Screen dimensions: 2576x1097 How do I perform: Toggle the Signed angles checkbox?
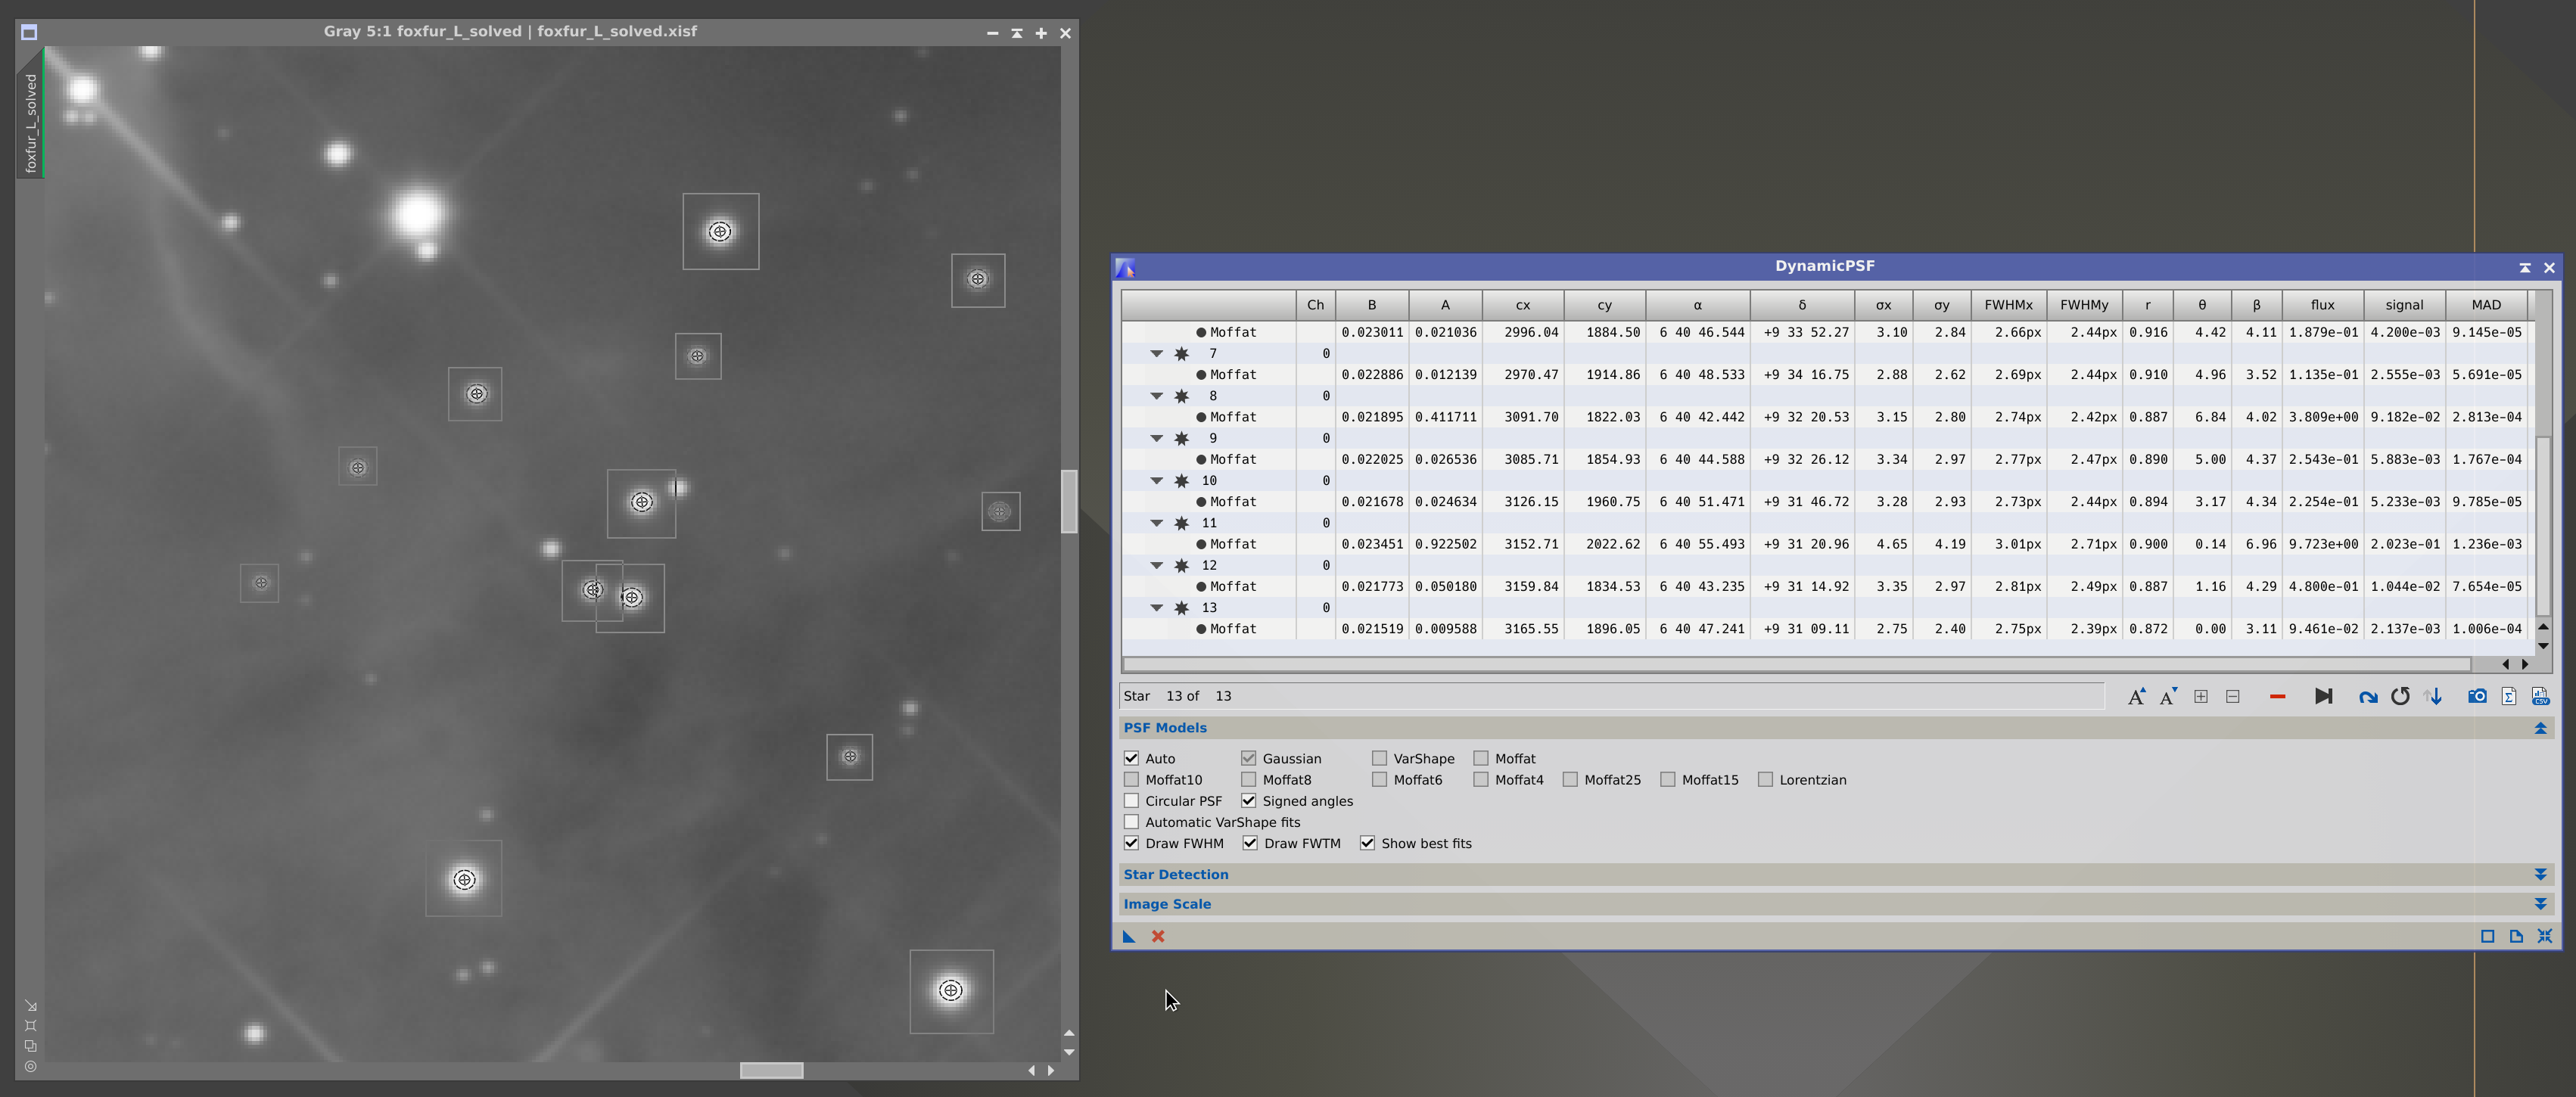[1248, 800]
